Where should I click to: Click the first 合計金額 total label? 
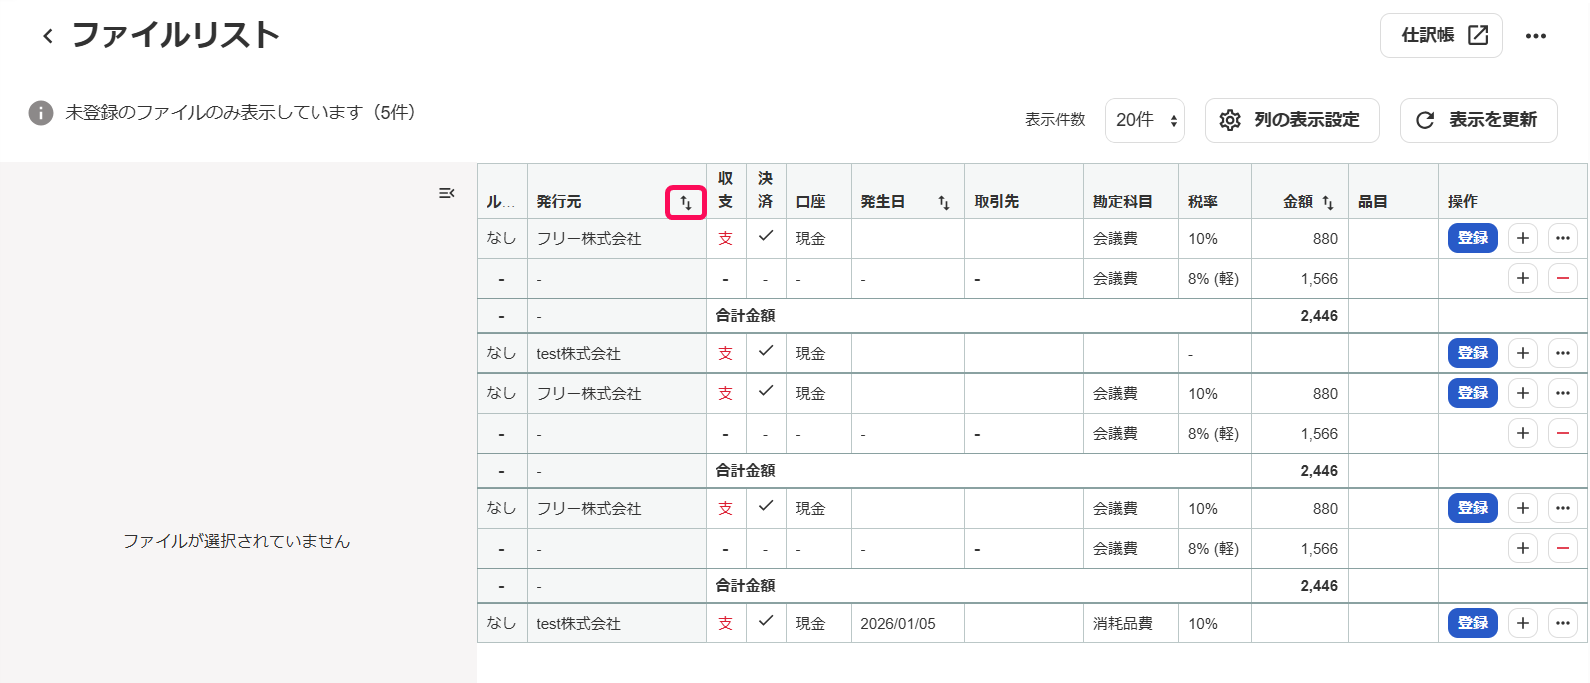(x=745, y=316)
